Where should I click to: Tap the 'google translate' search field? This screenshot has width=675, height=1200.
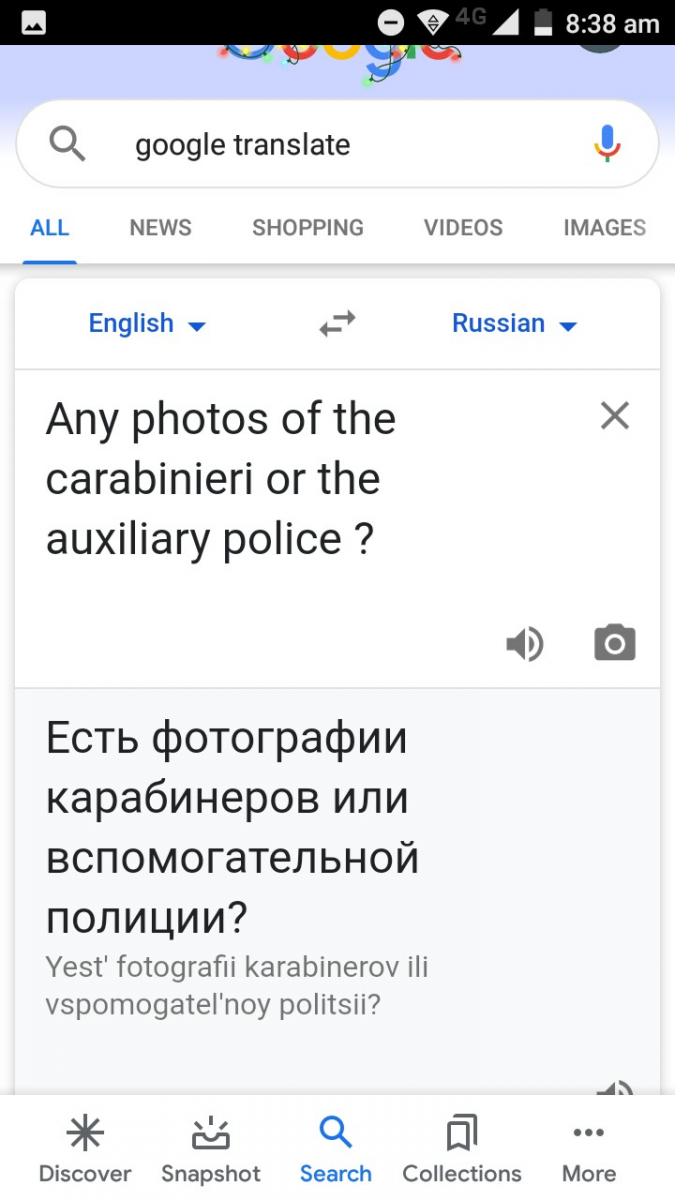click(330, 145)
